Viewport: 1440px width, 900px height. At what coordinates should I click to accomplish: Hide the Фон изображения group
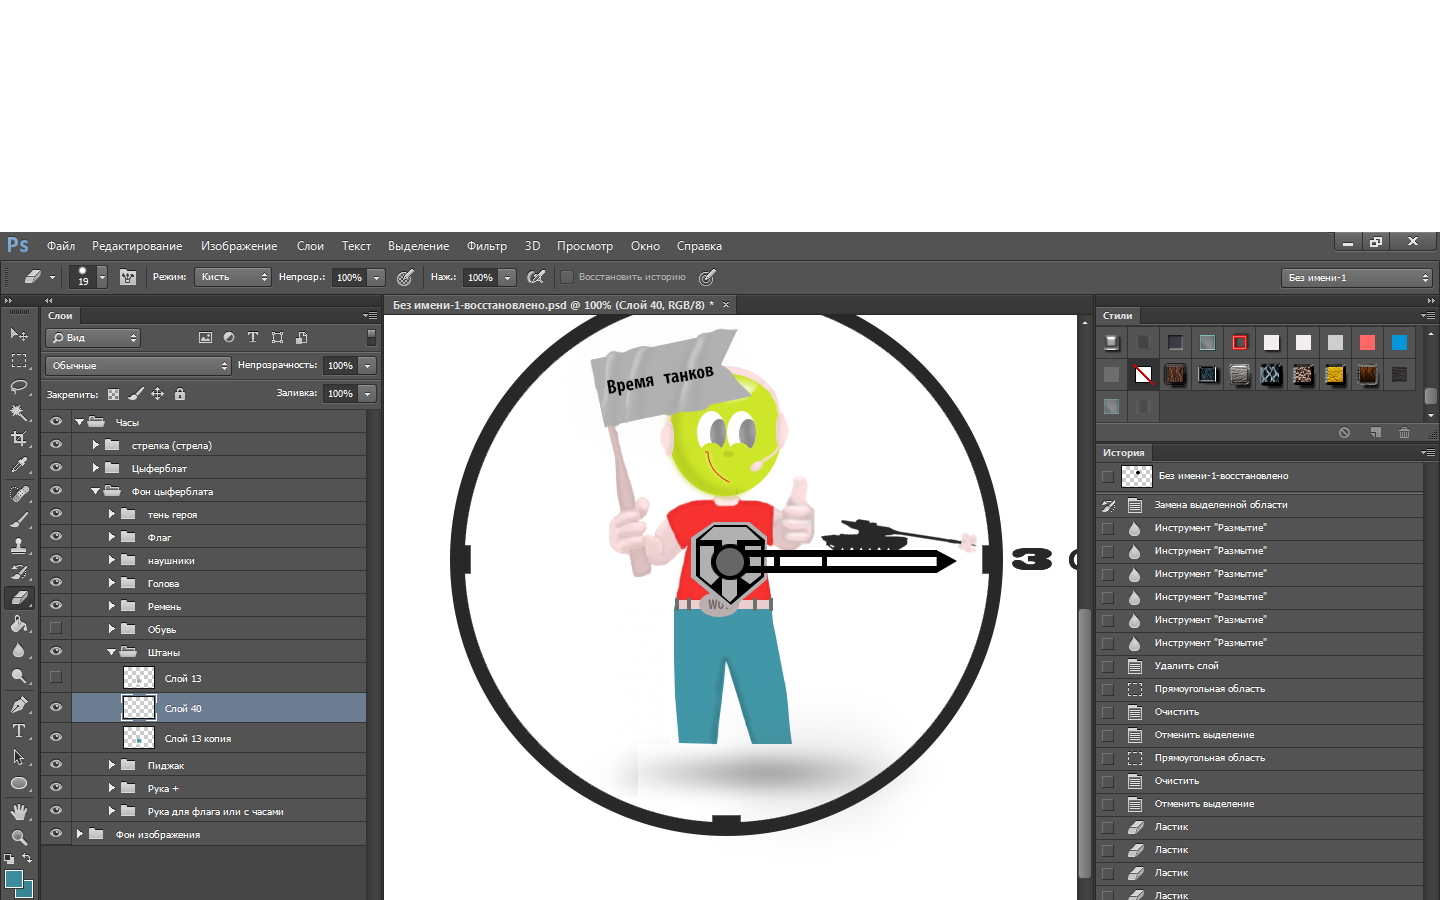56,834
